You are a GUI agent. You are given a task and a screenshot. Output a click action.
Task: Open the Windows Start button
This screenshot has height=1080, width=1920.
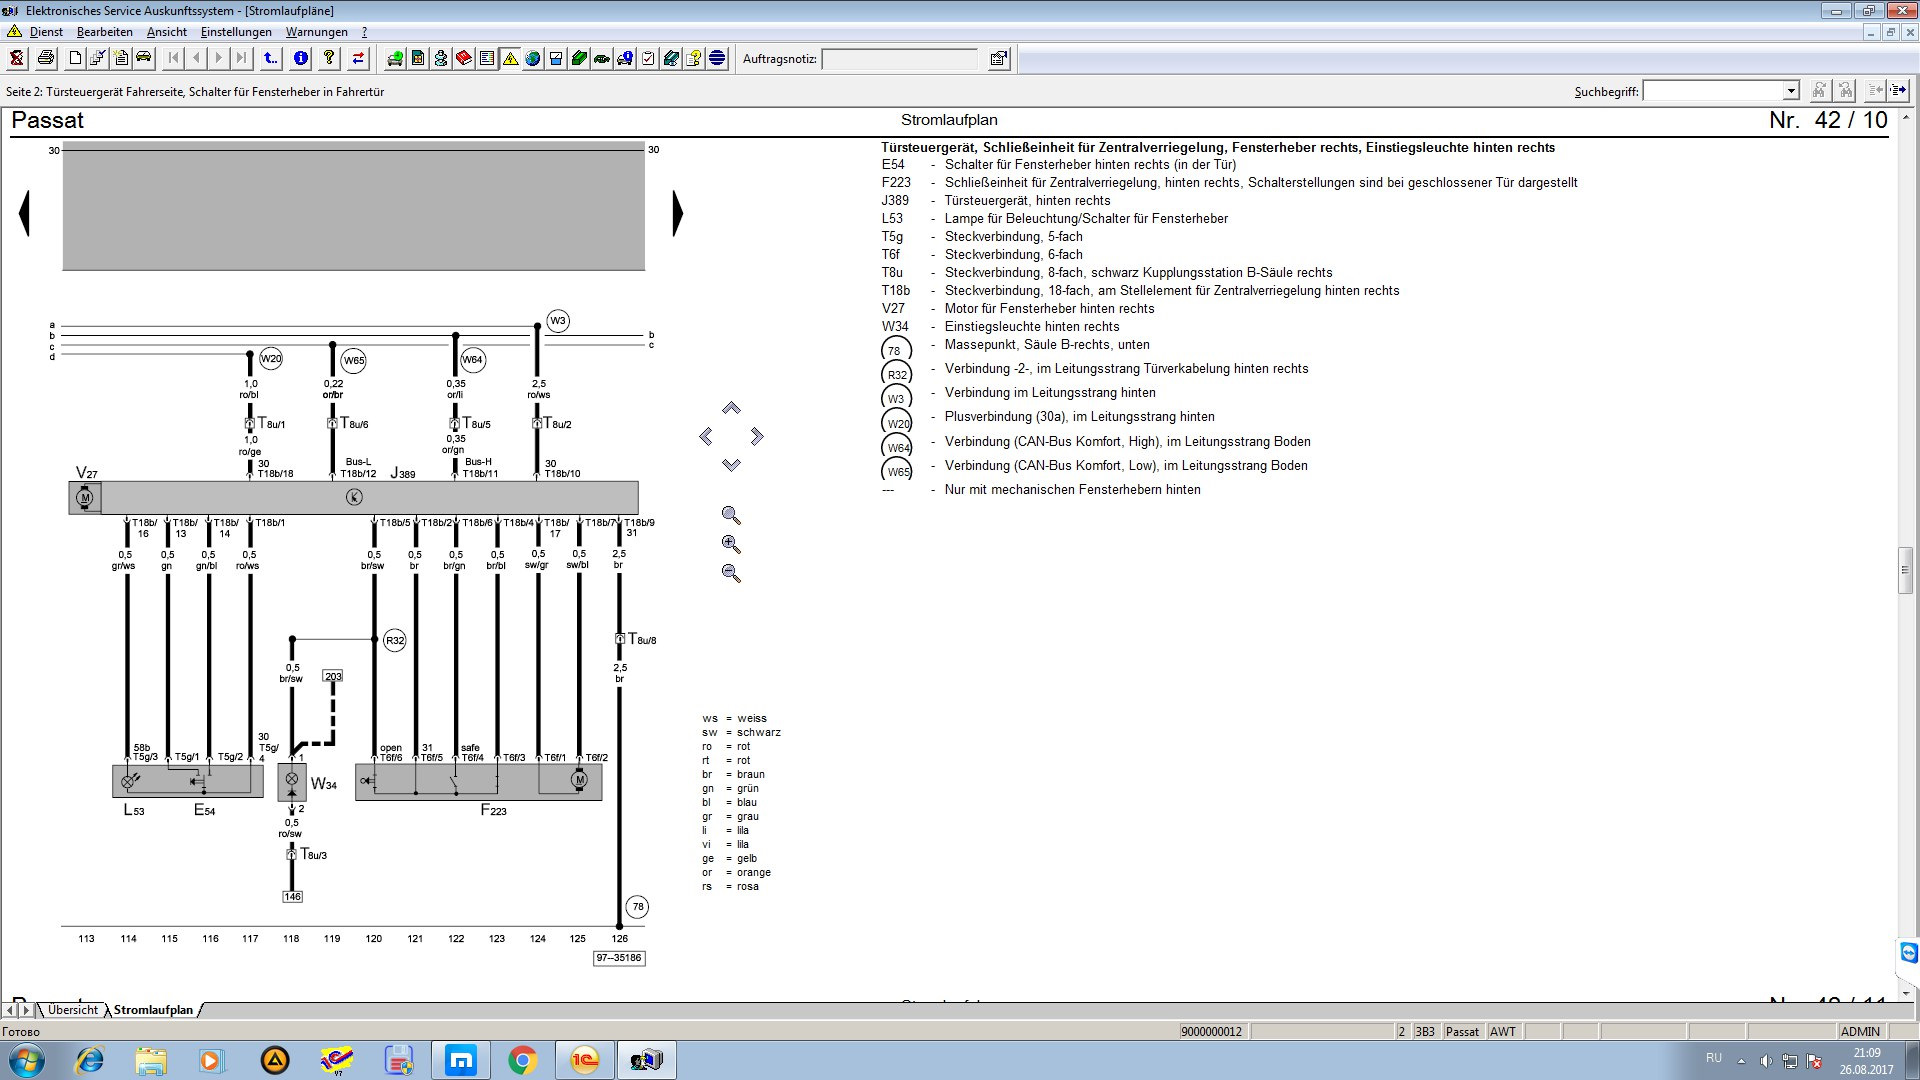[26, 1060]
